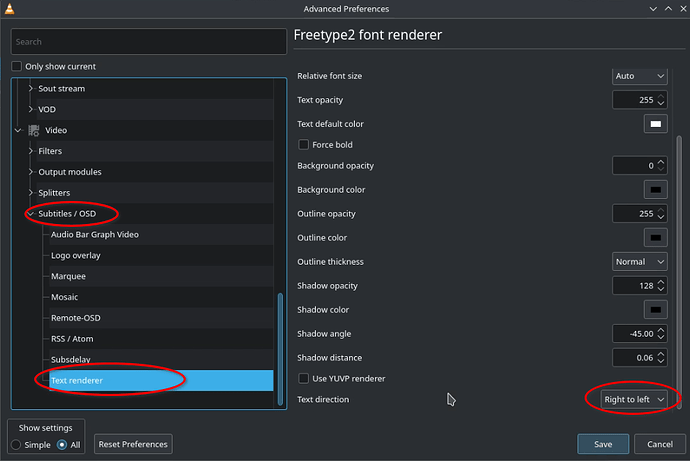Select the Simple settings radio button
The width and height of the screenshot is (690, 461).
click(x=16, y=445)
